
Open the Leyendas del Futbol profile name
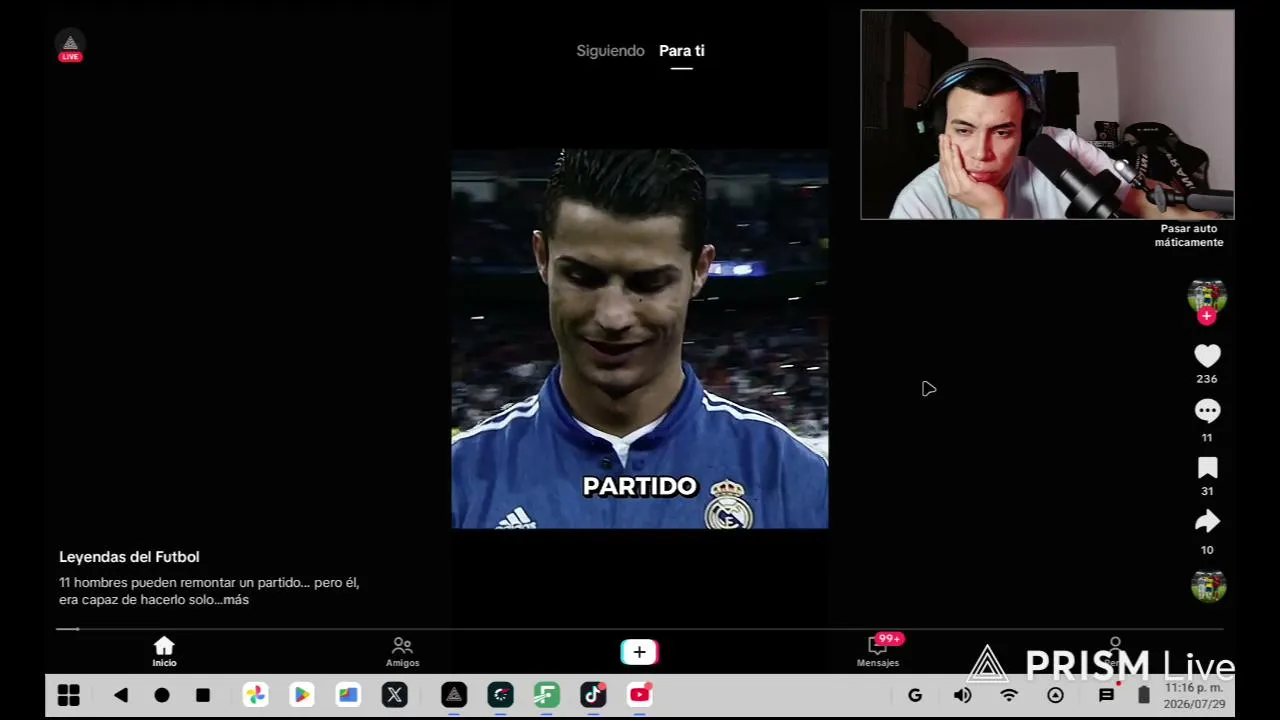click(129, 557)
